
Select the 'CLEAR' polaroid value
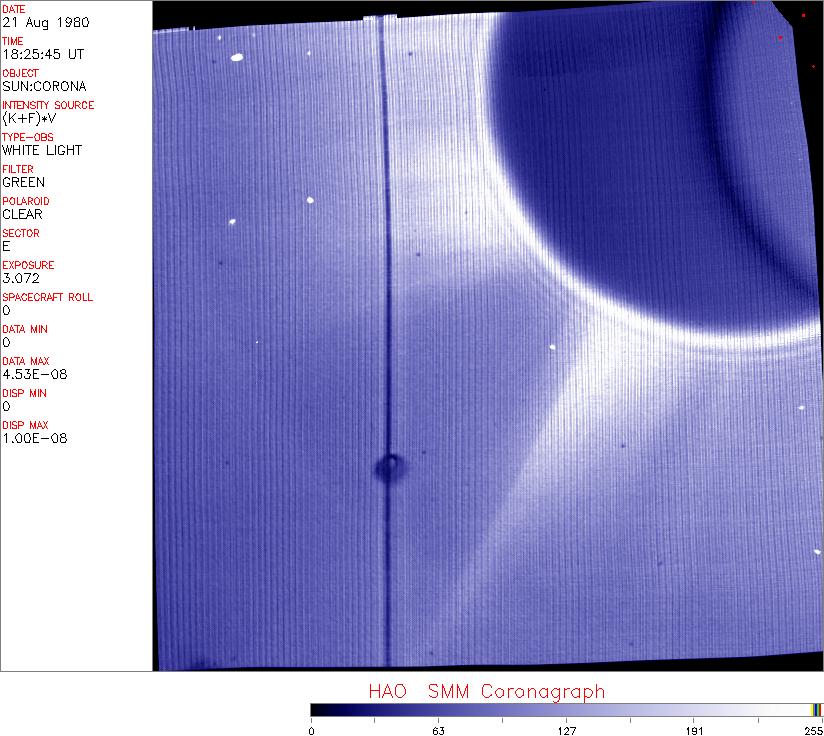[22, 214]
